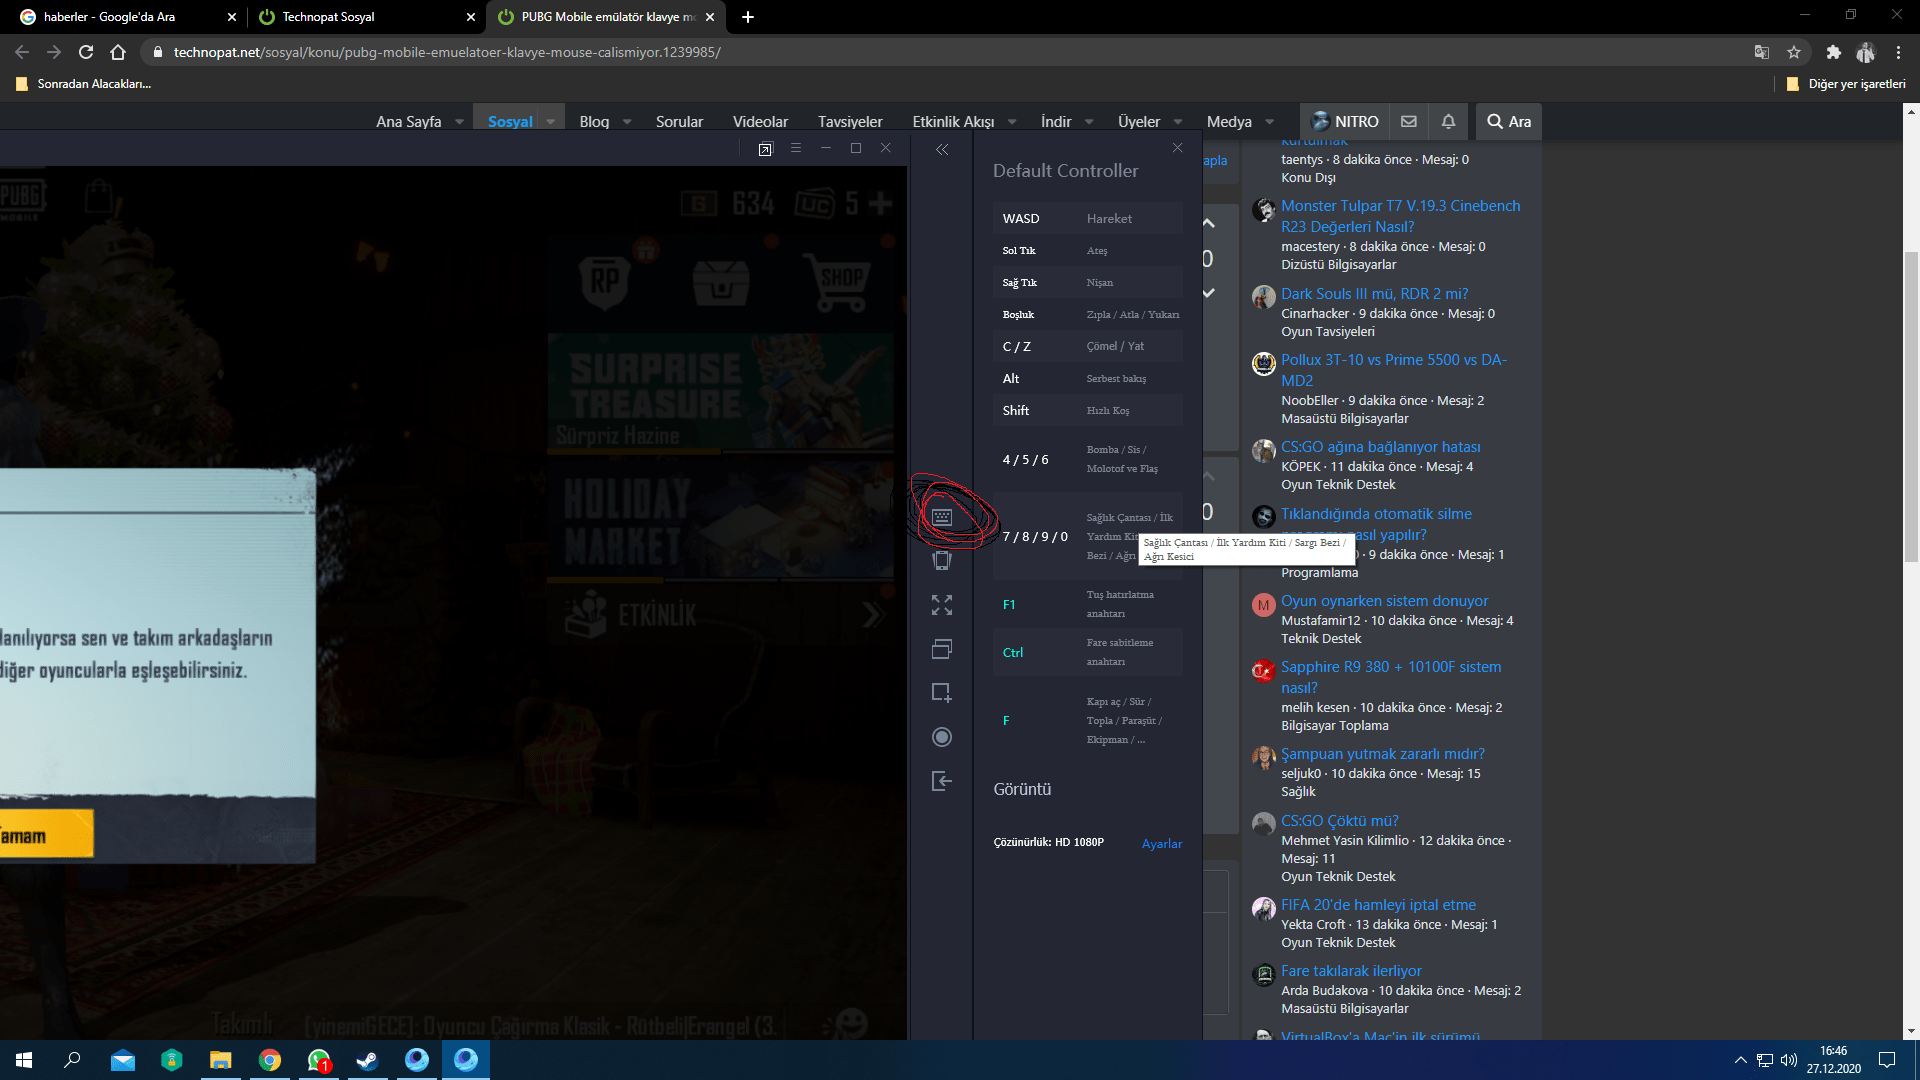The image size is (1920, 1080).
Task: Click the screen record circle icon
Action: tap(942, 737)
